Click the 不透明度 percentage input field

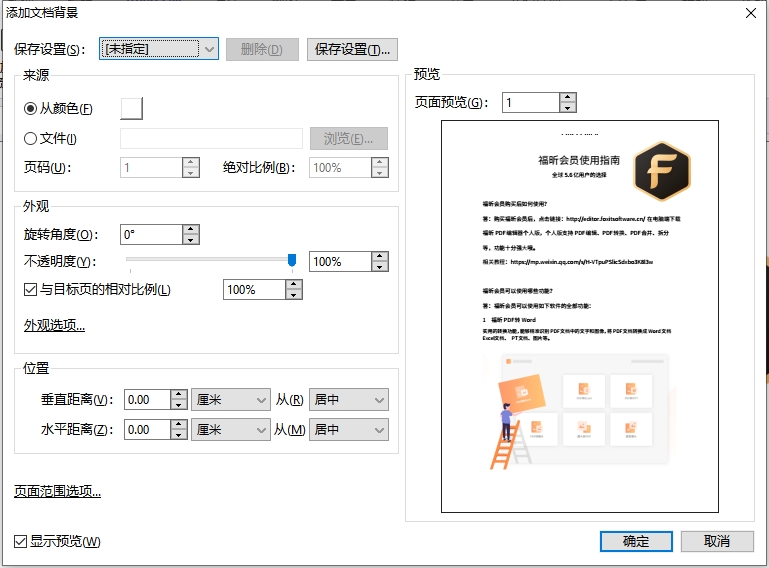(338, 262)
